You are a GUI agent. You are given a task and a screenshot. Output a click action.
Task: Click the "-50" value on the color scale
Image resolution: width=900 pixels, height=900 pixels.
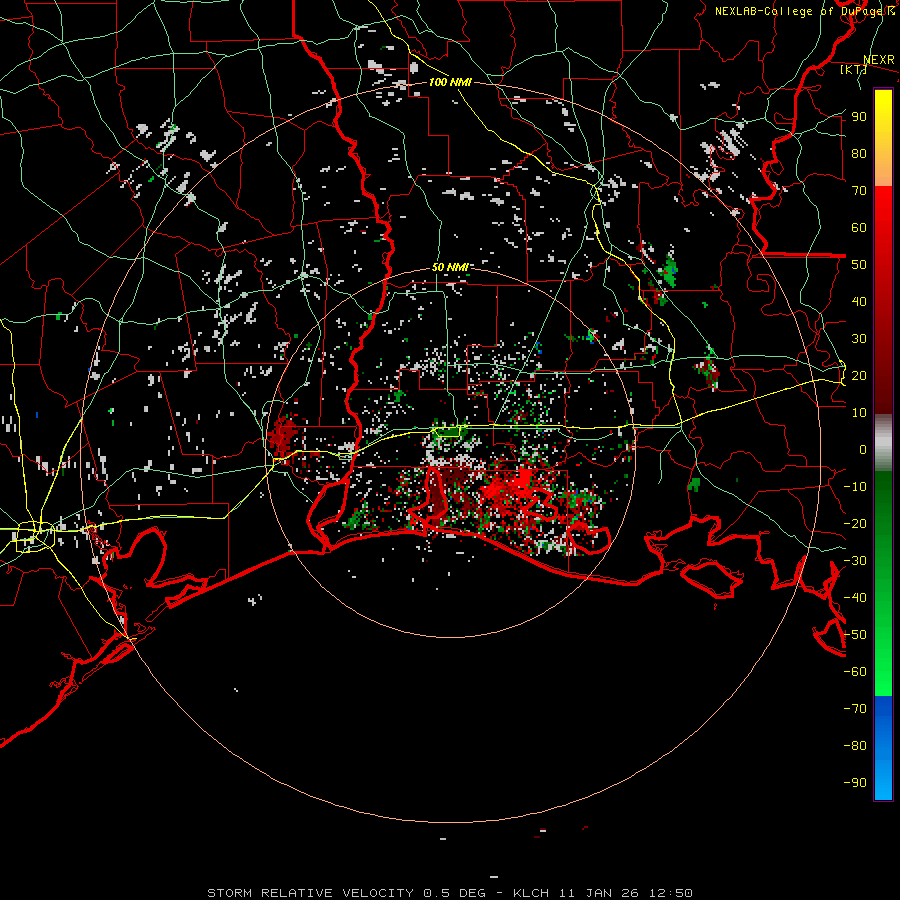point(855,635)
